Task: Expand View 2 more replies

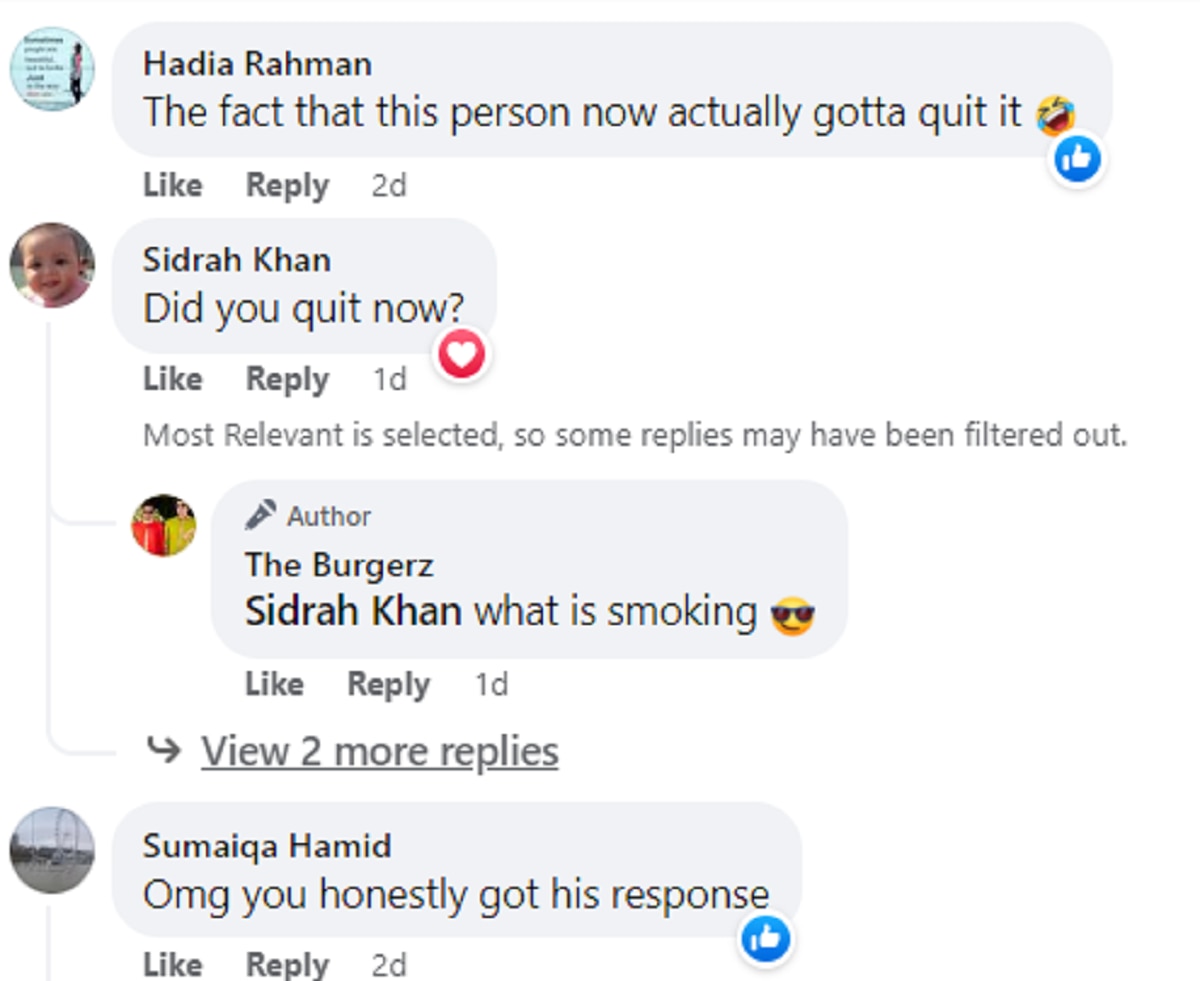Action: (379, 751)
